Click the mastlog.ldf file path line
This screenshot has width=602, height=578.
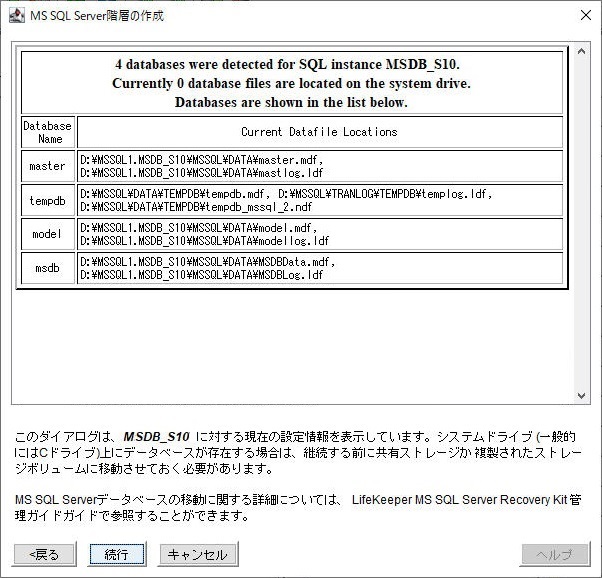[202, 173]
